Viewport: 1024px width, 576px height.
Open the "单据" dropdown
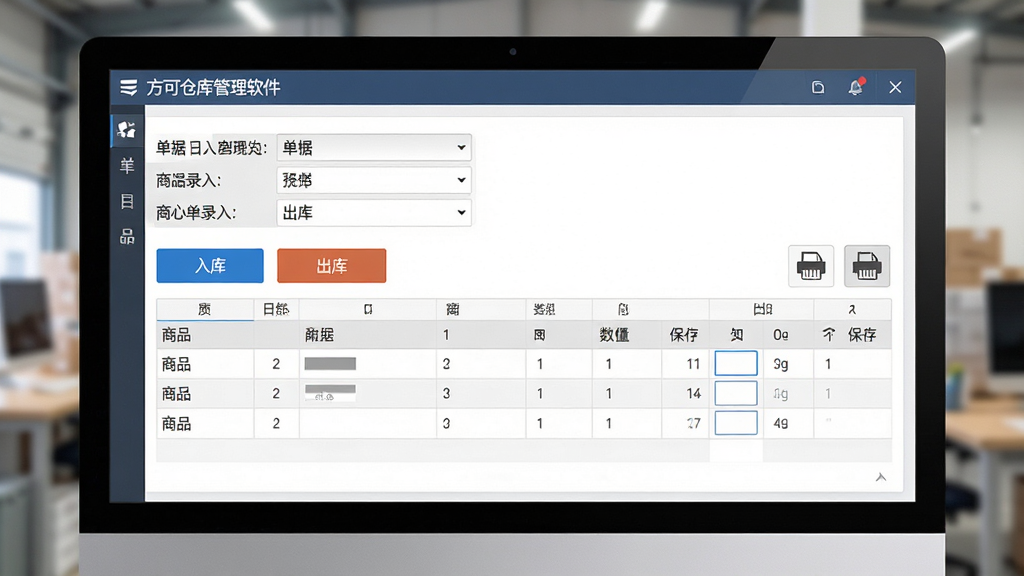coord(374,148)
